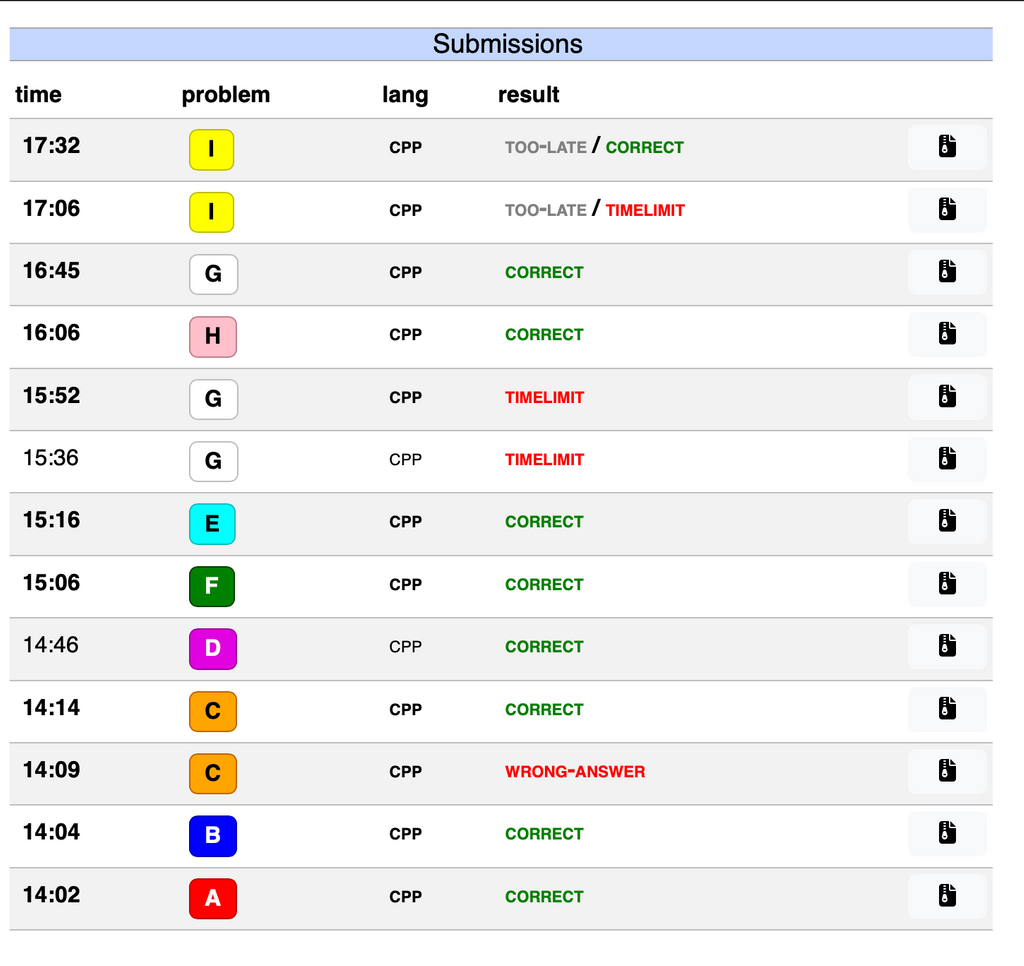Download source zip for 16:06 submission
The image size is (1024, 966).
point(947,334)
